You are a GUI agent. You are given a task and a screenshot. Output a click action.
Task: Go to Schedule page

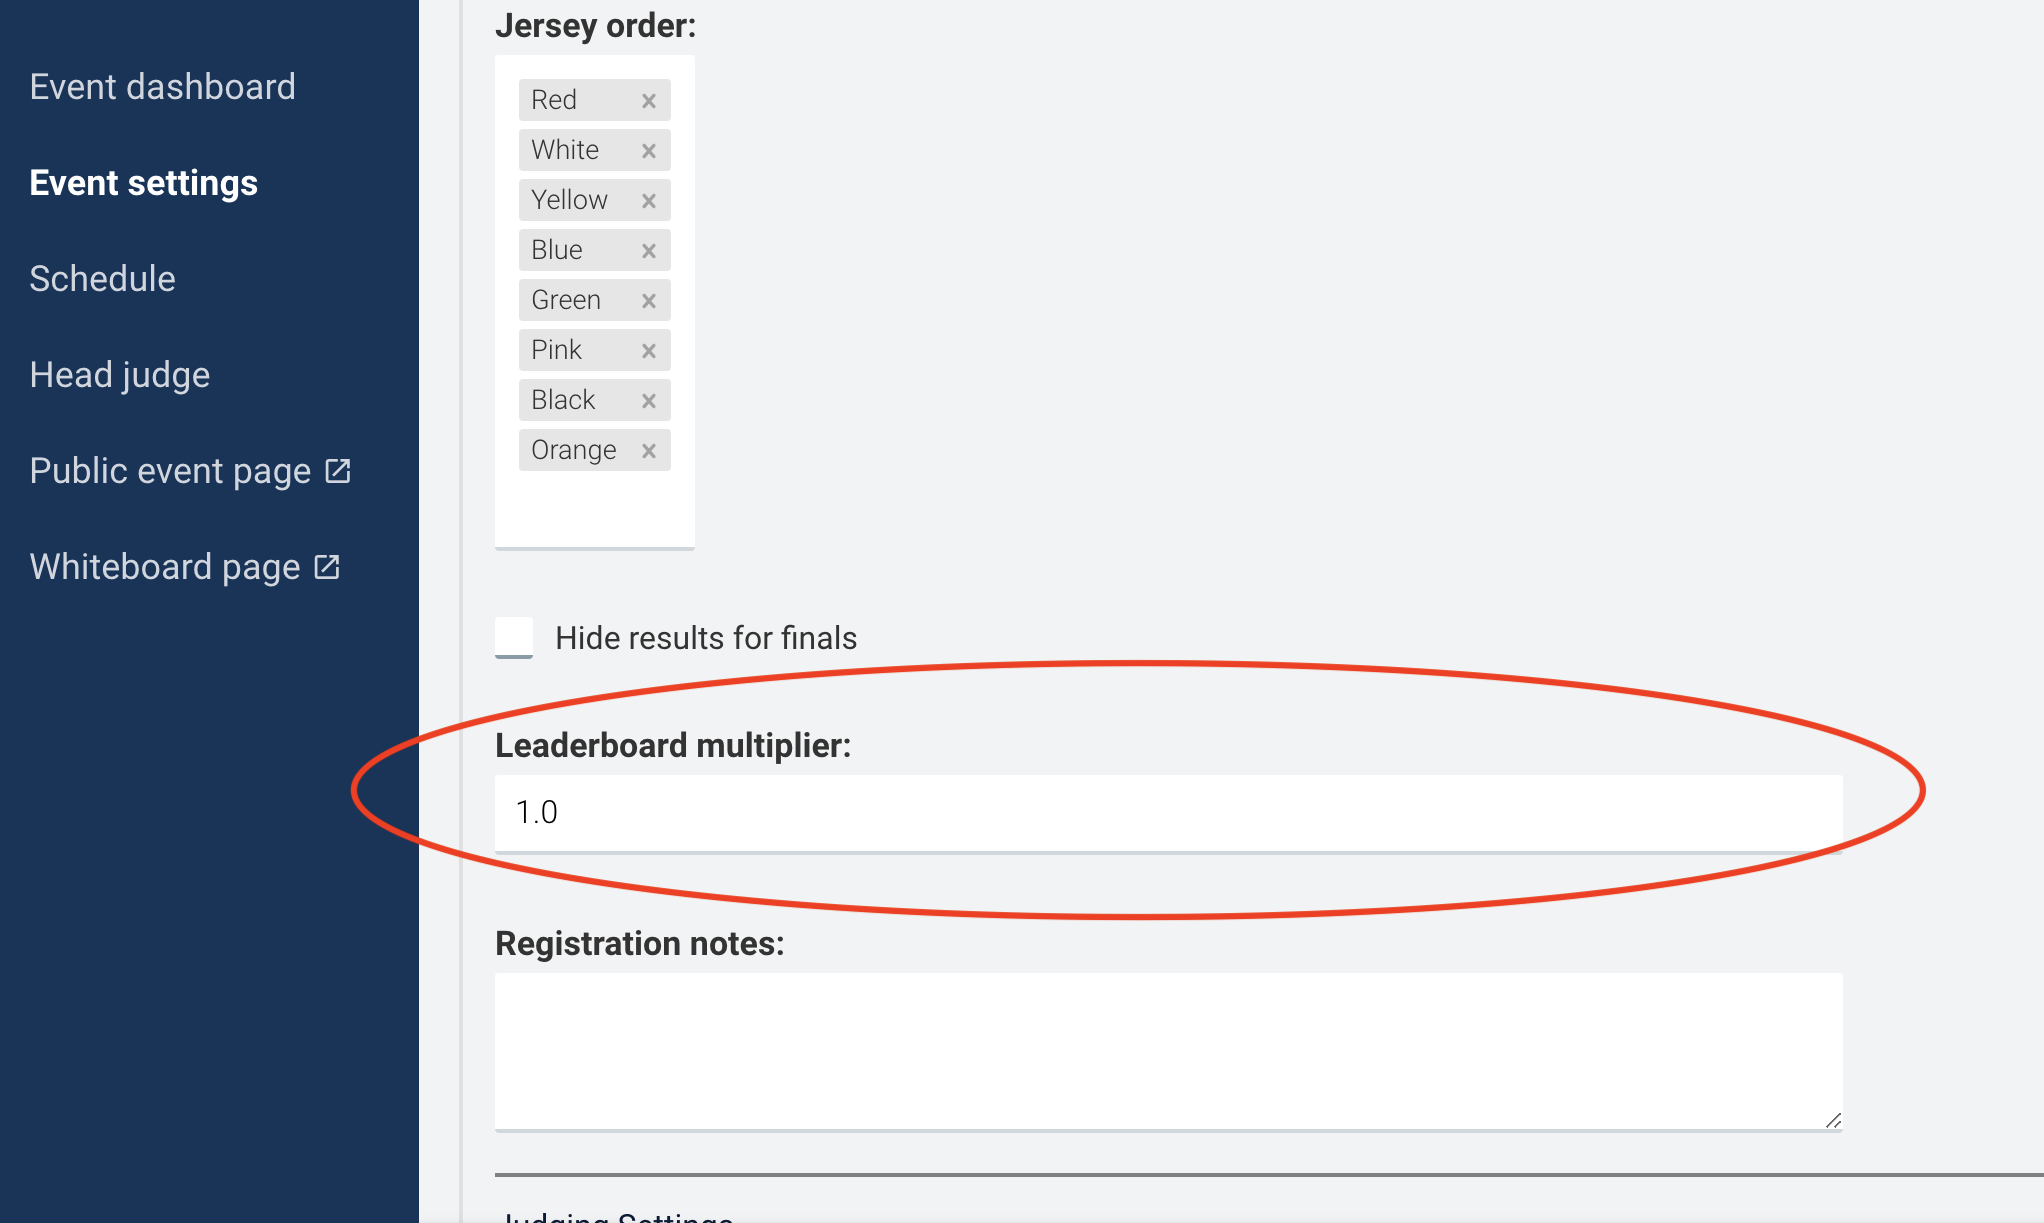tap(102, 279)
